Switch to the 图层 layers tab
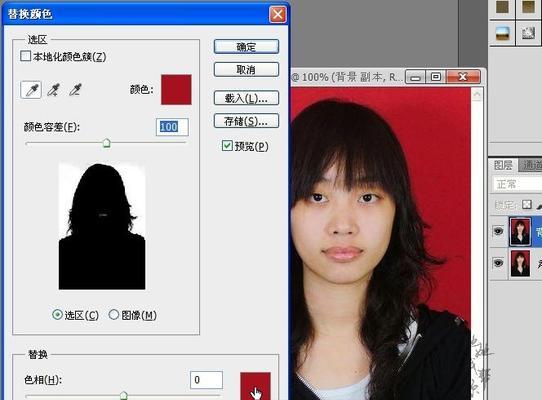Screen dimensions: 542x400 (503, 165)
